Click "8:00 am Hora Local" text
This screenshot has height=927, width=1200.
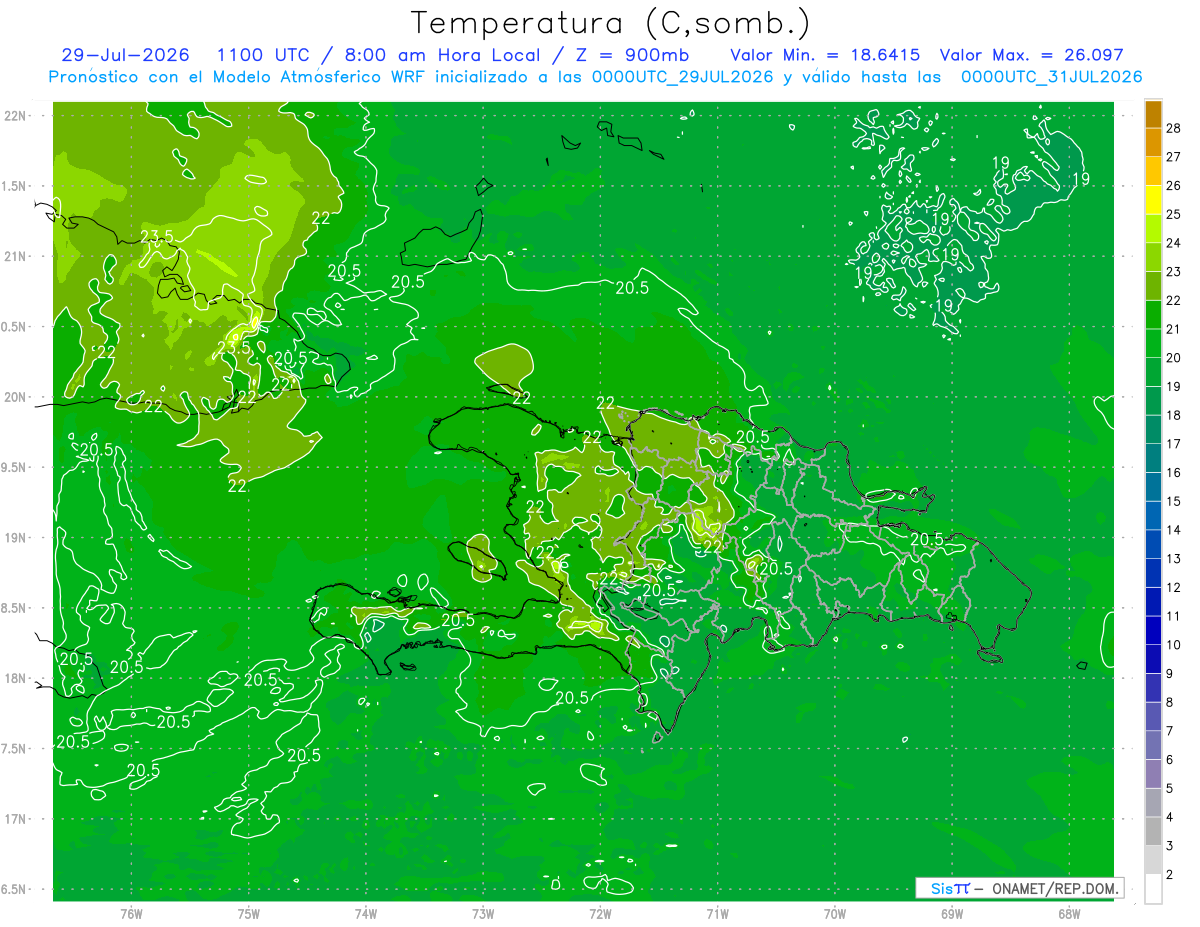point(443,55)
